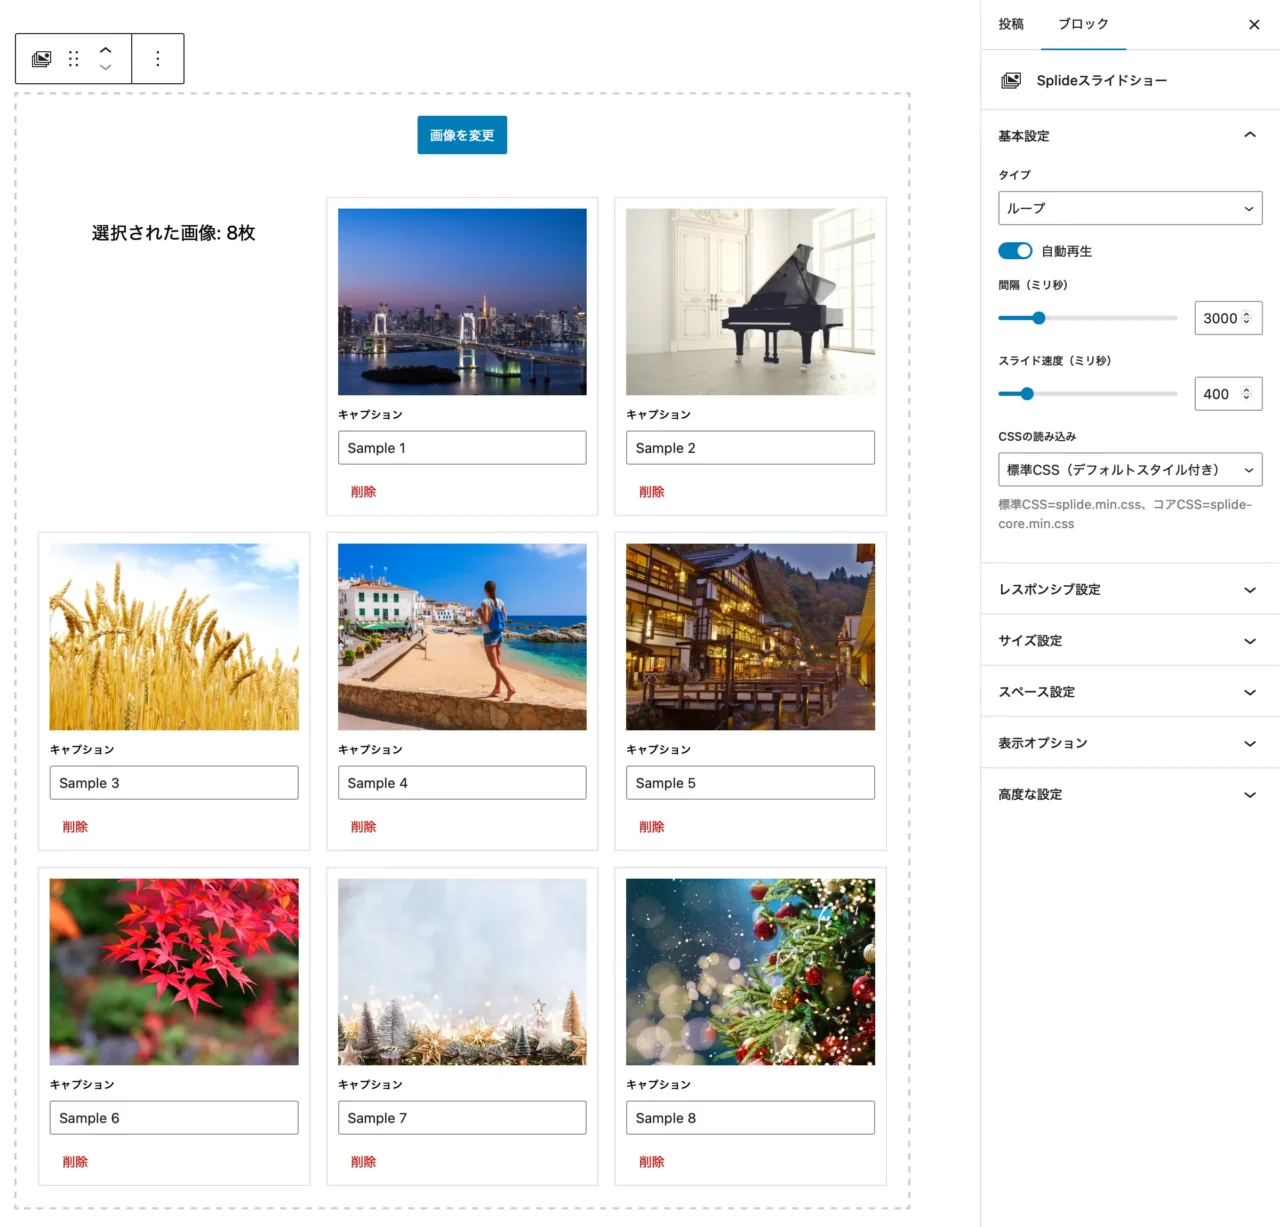1280x1227 pixels.
Task: Click the move down arrow in block toolbar
Action: click(105, 68)
